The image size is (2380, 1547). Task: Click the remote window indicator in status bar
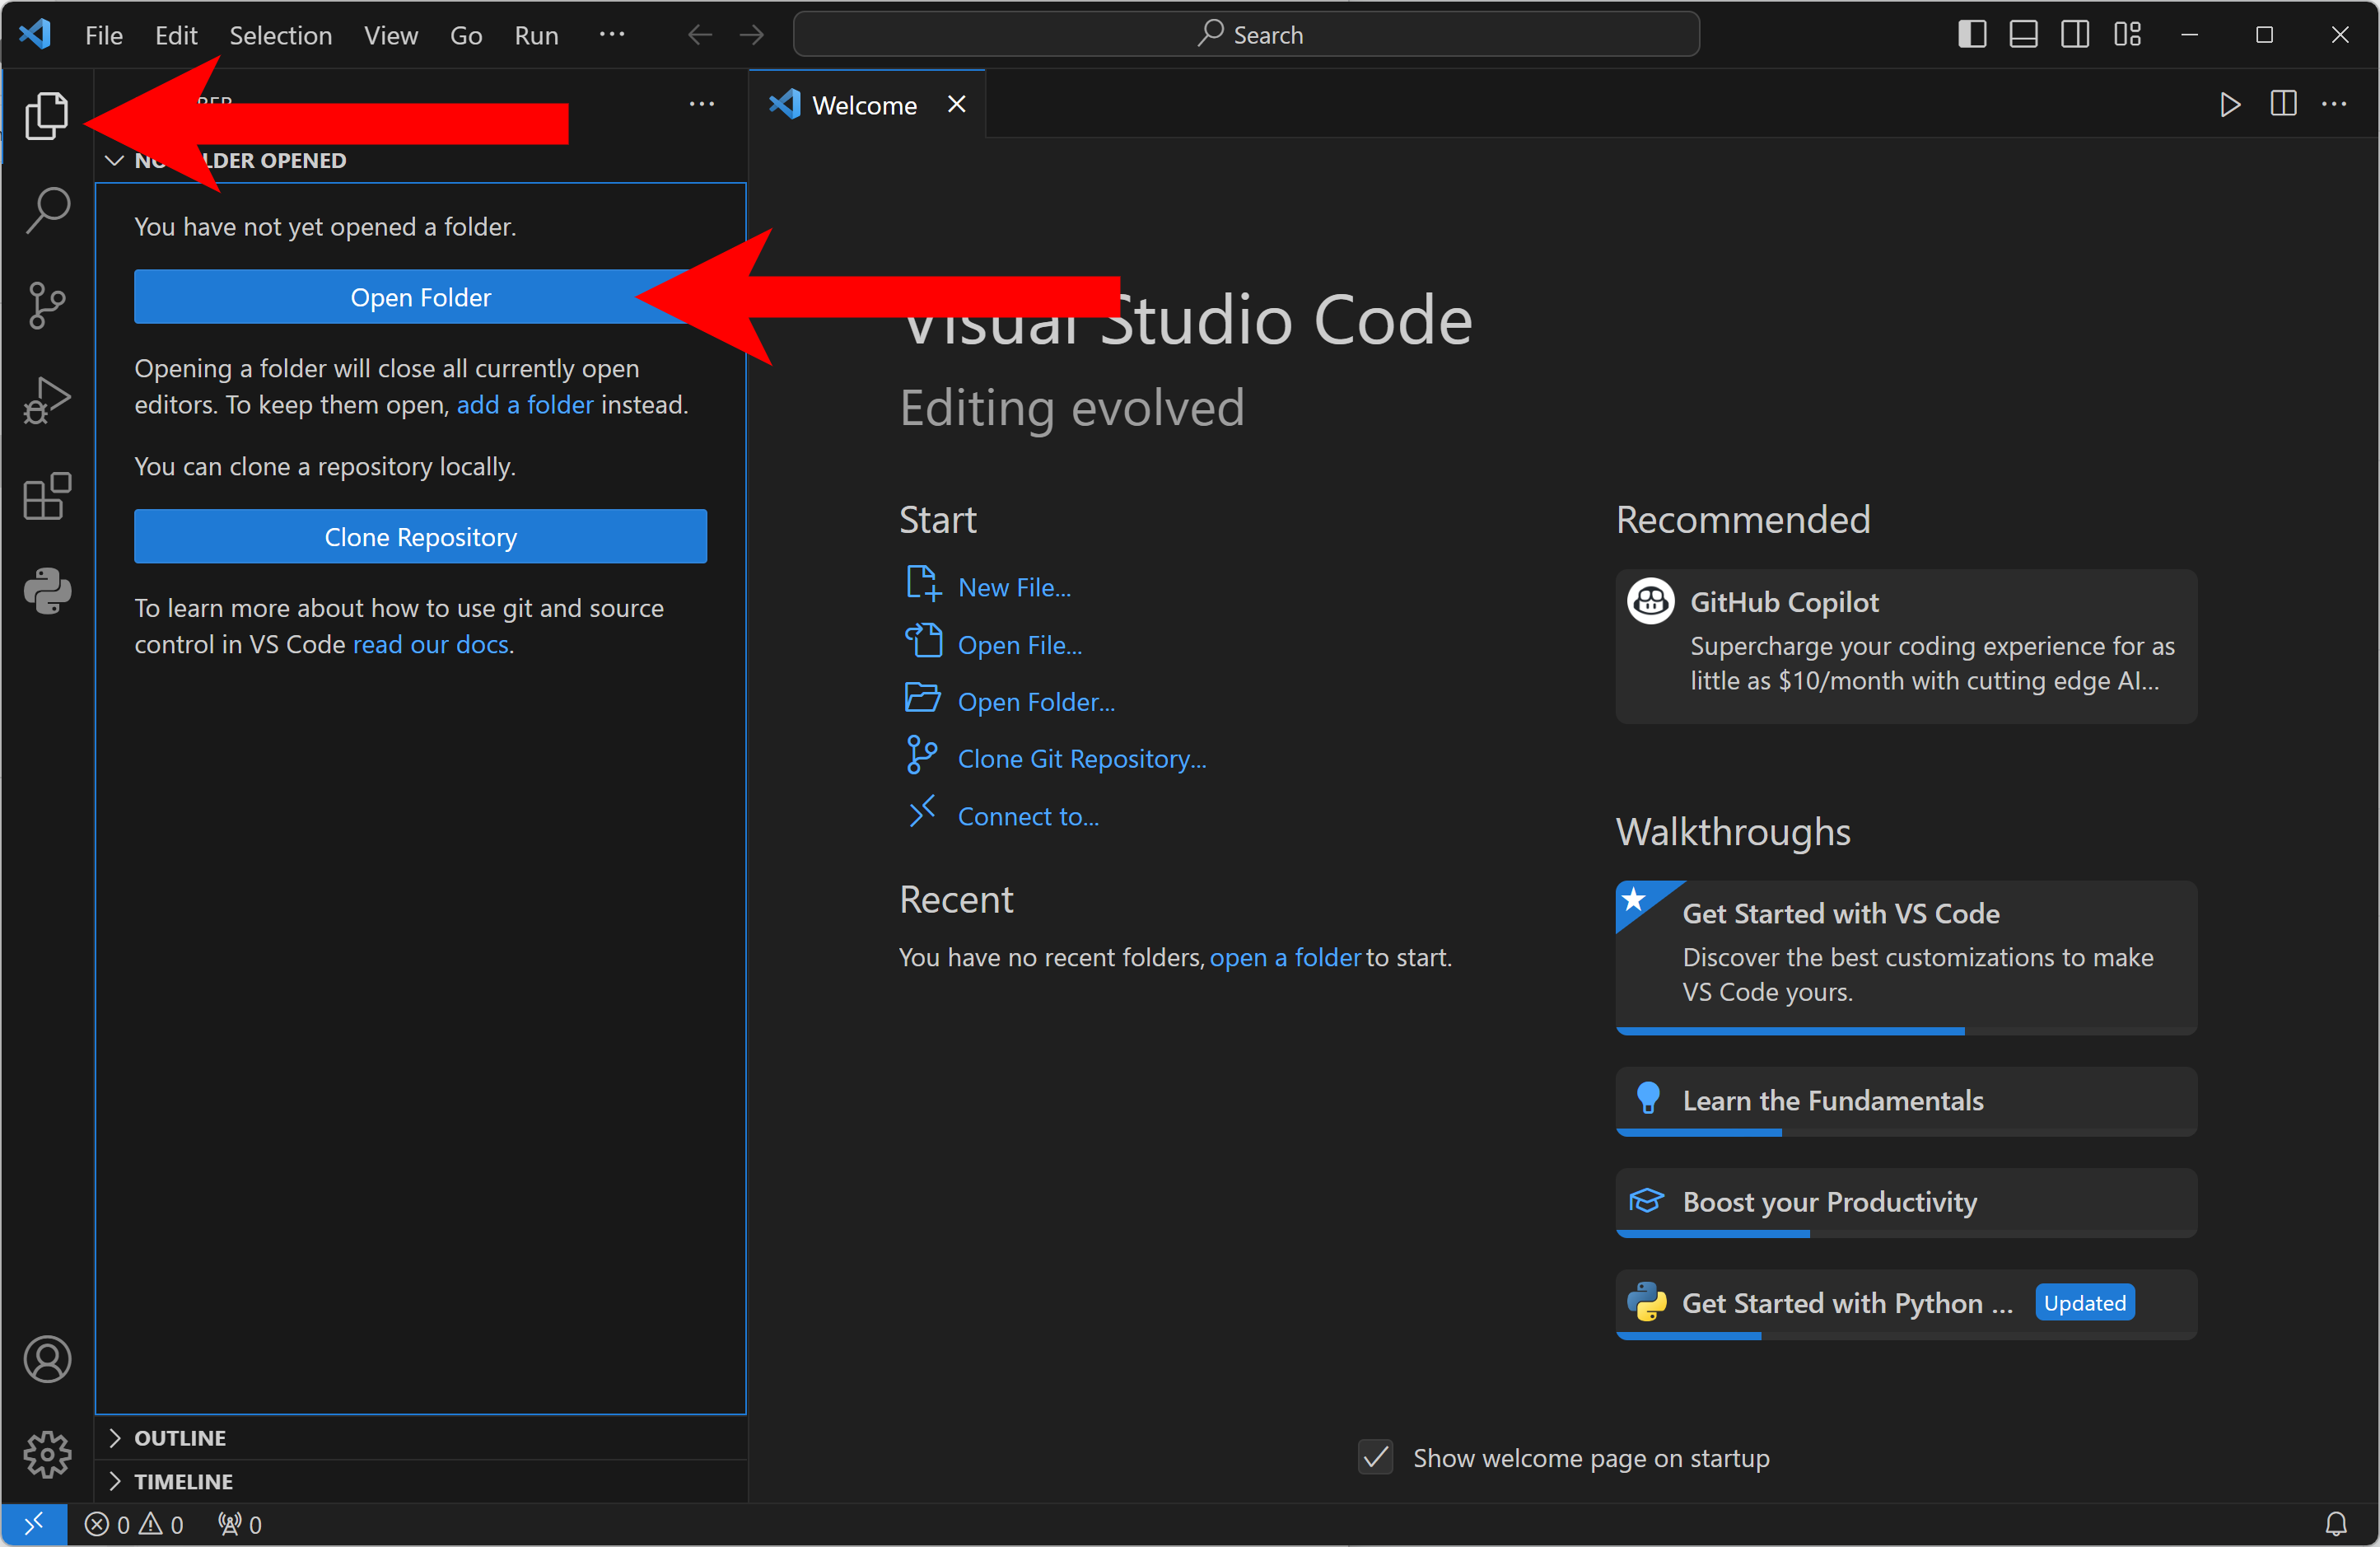tap(34, 1524)
